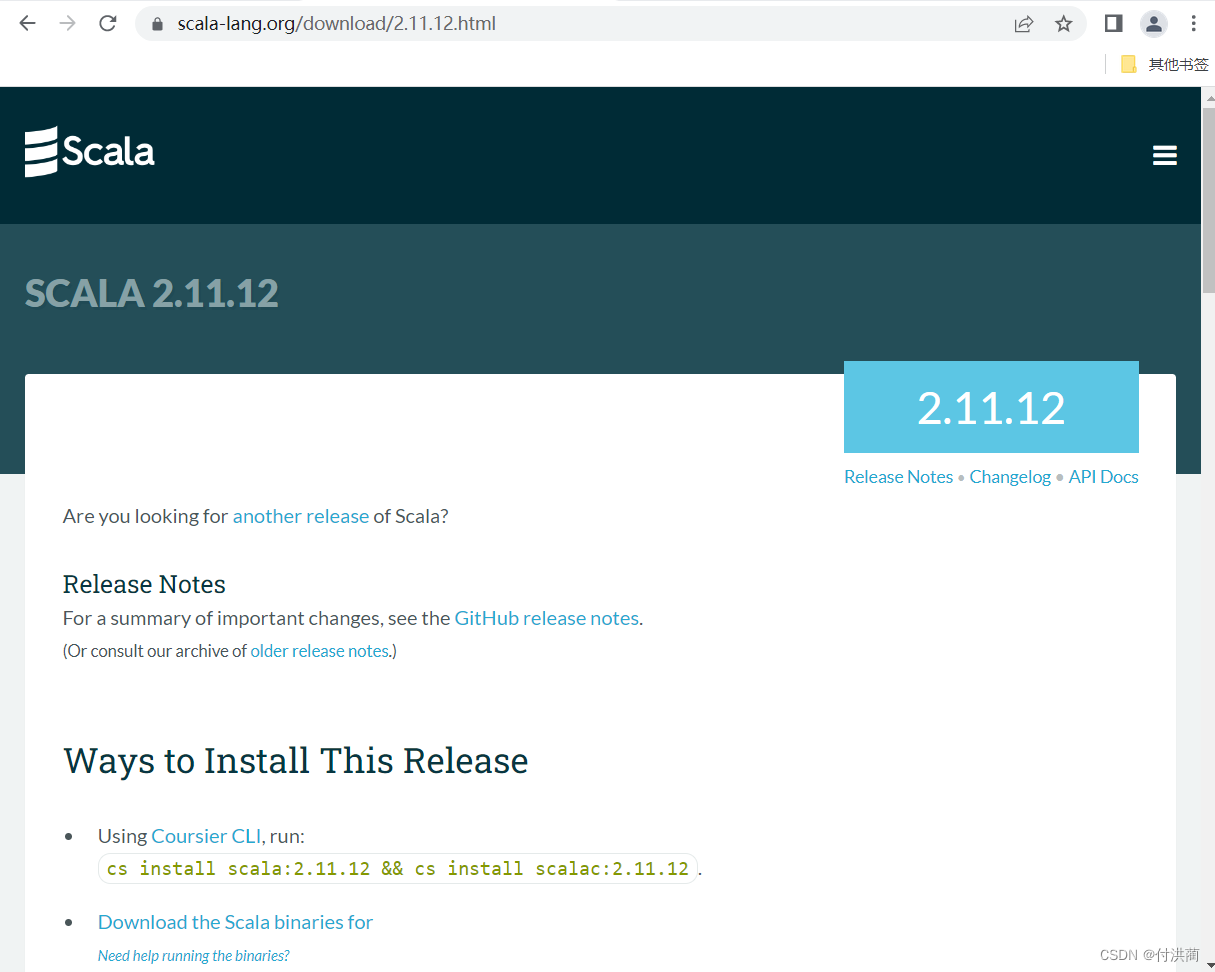Click the 'SCALA 2.11.12' page title

click(151, 293)
